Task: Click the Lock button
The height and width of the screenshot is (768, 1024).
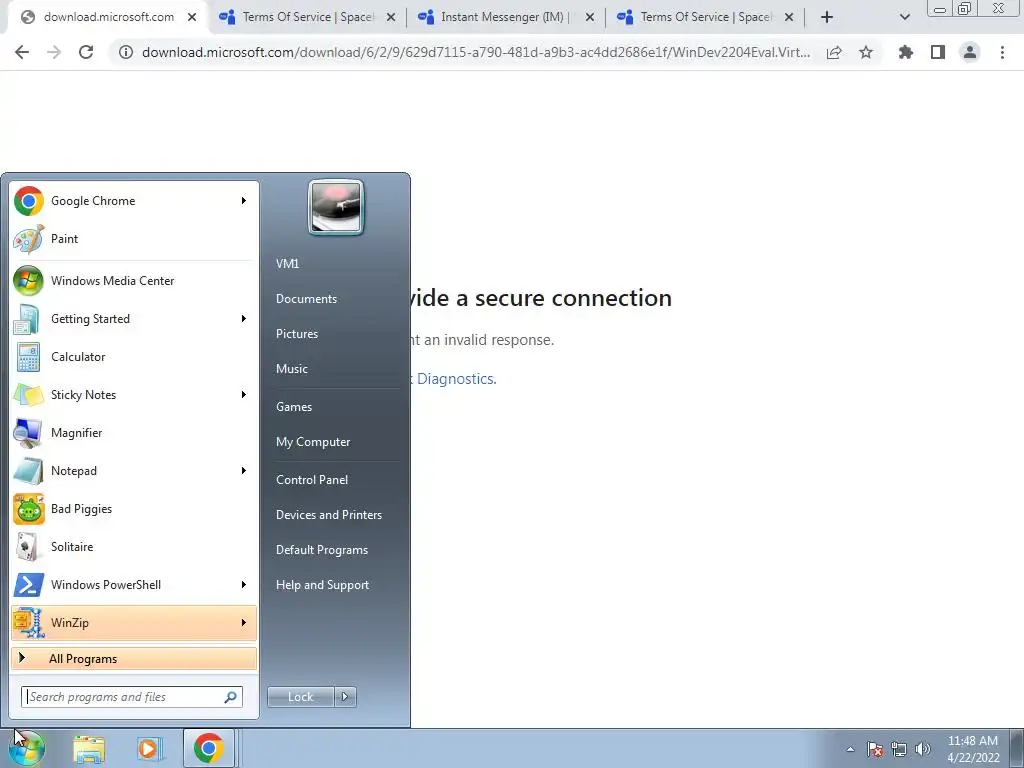Action: point(300,697)
